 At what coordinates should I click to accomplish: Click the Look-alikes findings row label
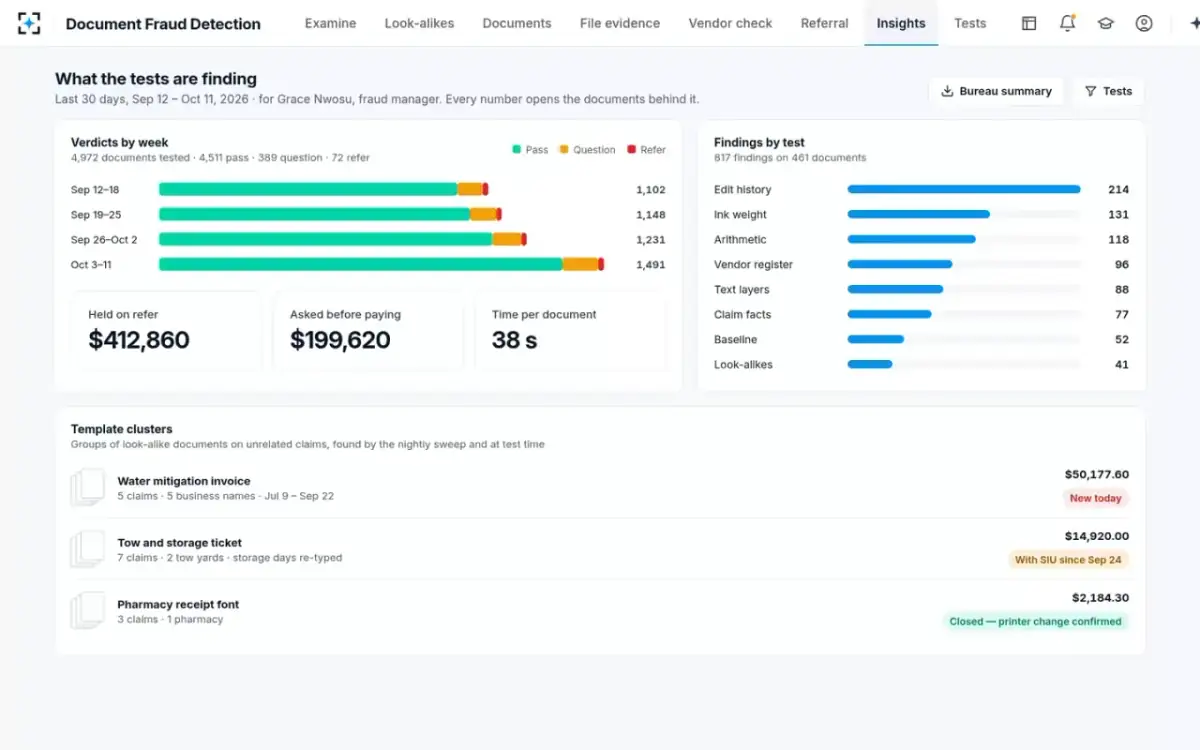point(743,365)
